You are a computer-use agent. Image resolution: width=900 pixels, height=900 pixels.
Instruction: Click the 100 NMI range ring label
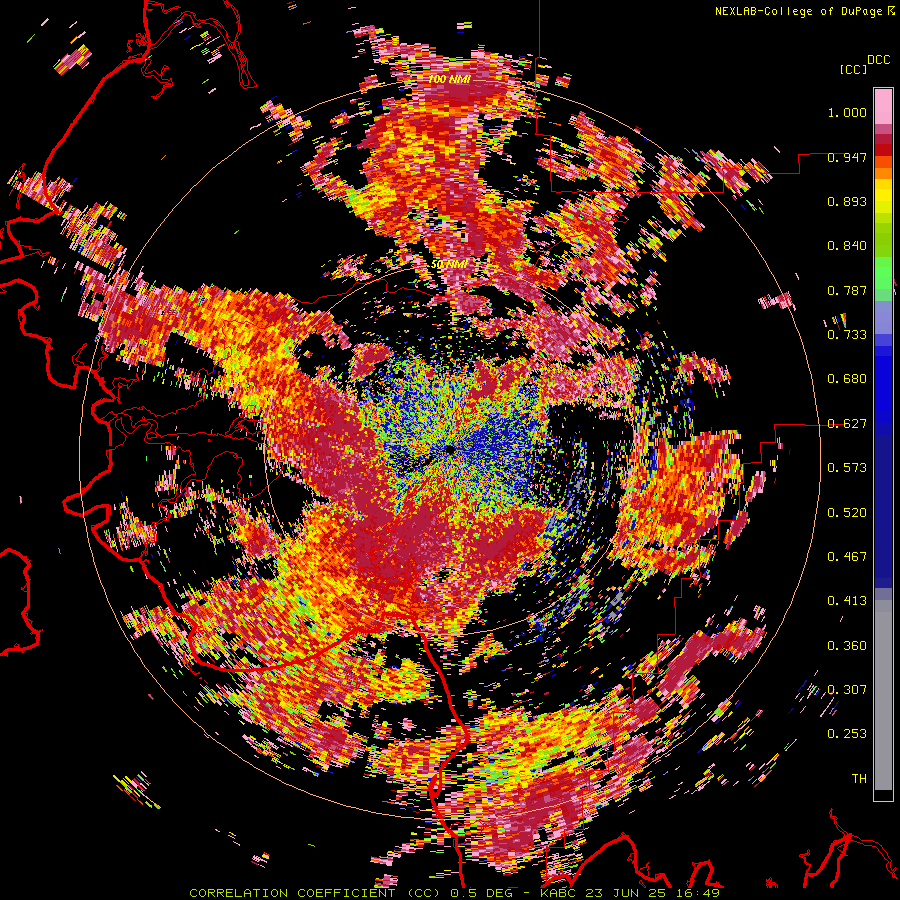pos(450,79)
